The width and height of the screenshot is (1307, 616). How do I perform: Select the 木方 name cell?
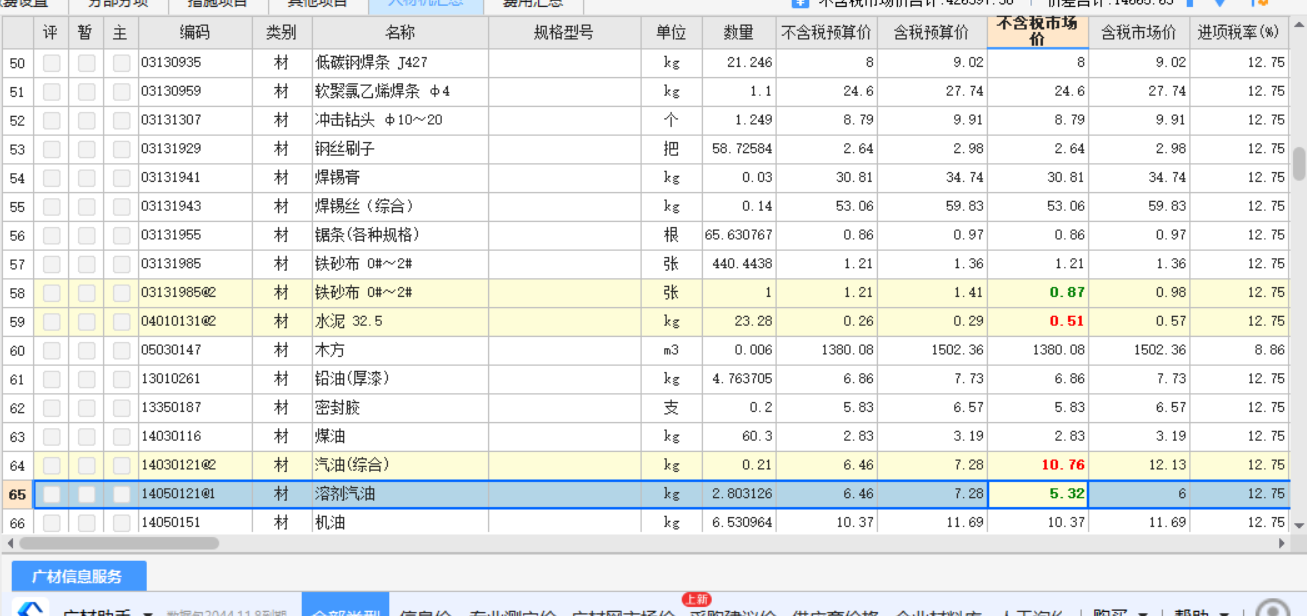(400, 350)
